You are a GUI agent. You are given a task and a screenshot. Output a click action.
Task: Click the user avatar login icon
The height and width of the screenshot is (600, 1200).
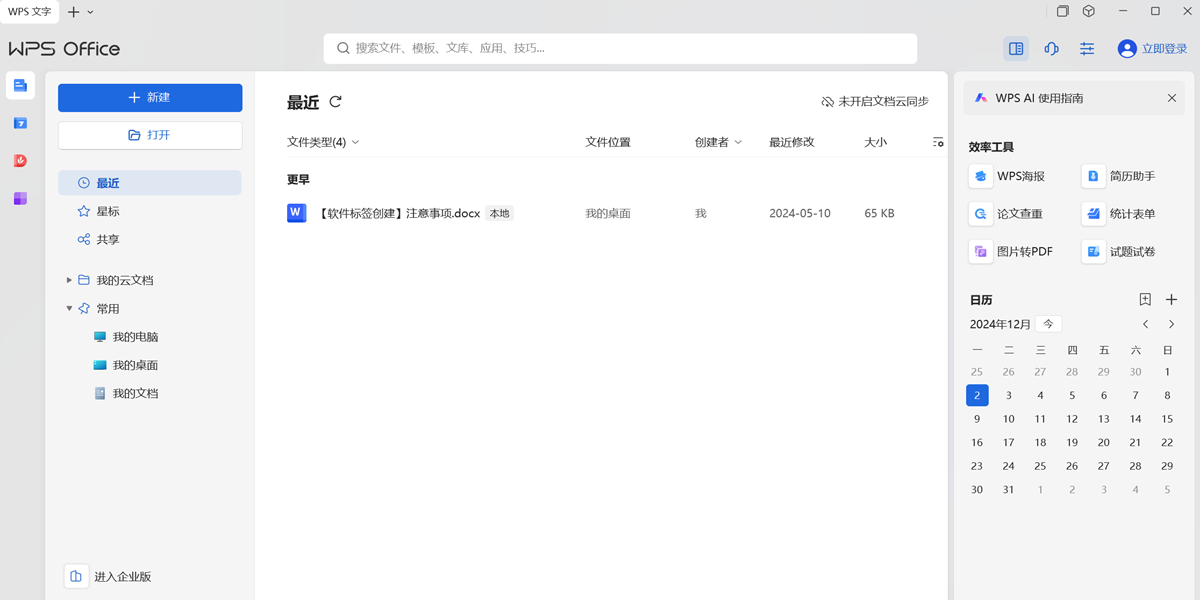click(1127, 48)
